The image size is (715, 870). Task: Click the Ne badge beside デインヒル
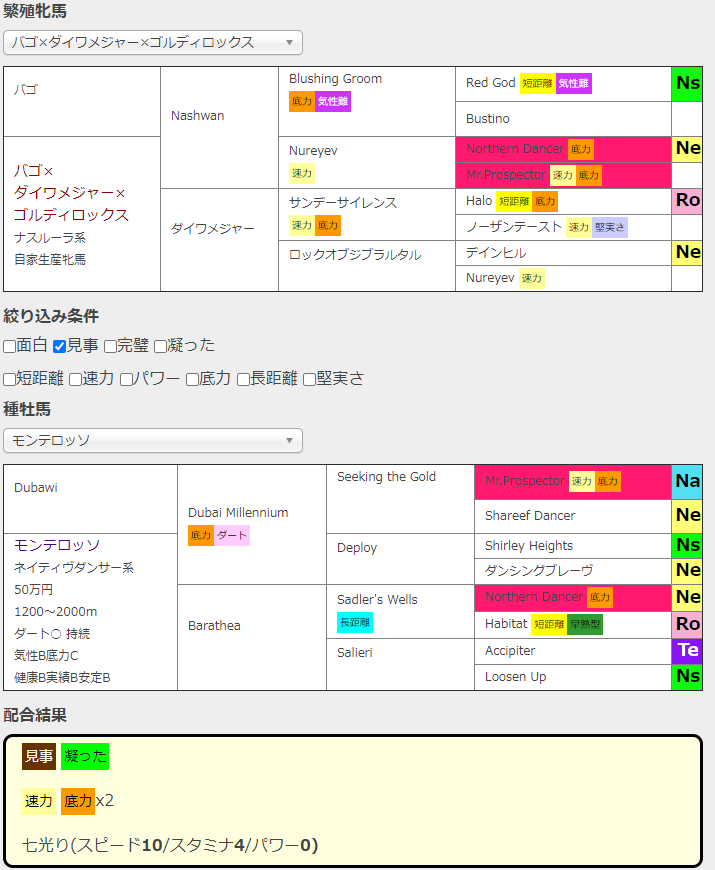(x=688, y=252)
